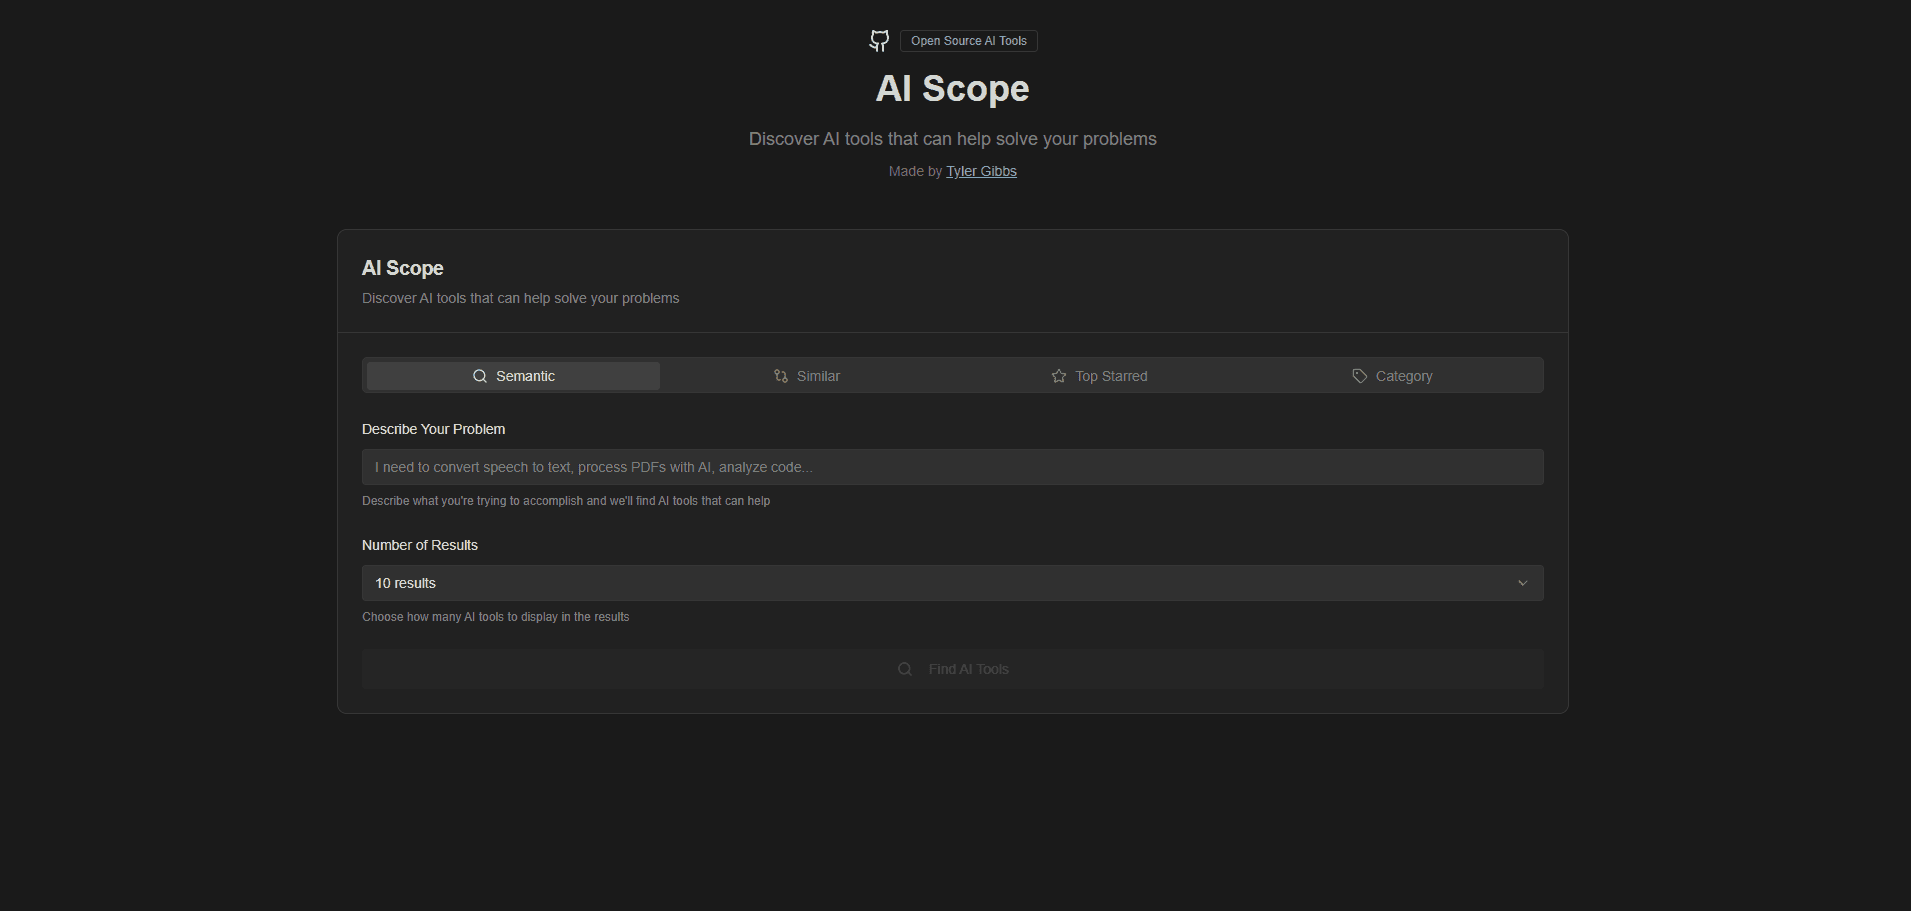Screen dimensions: 1911x911
Task: Collapse the results count combo box
Action: [x=952, y=582]
